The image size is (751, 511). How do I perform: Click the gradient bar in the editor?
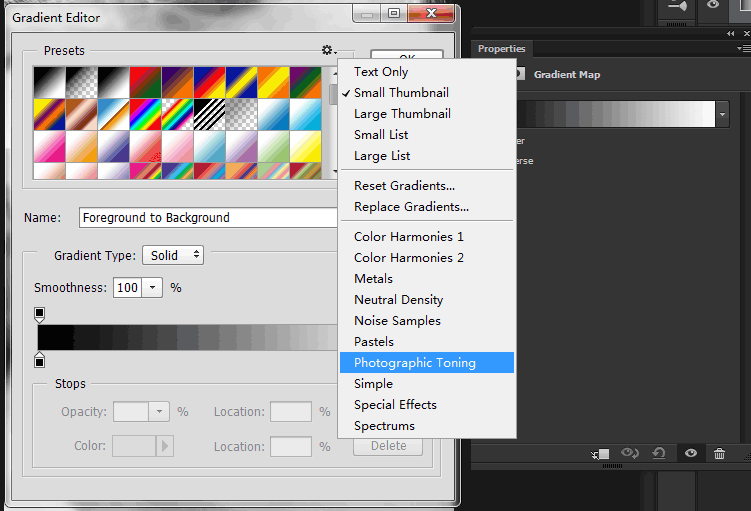187,338
